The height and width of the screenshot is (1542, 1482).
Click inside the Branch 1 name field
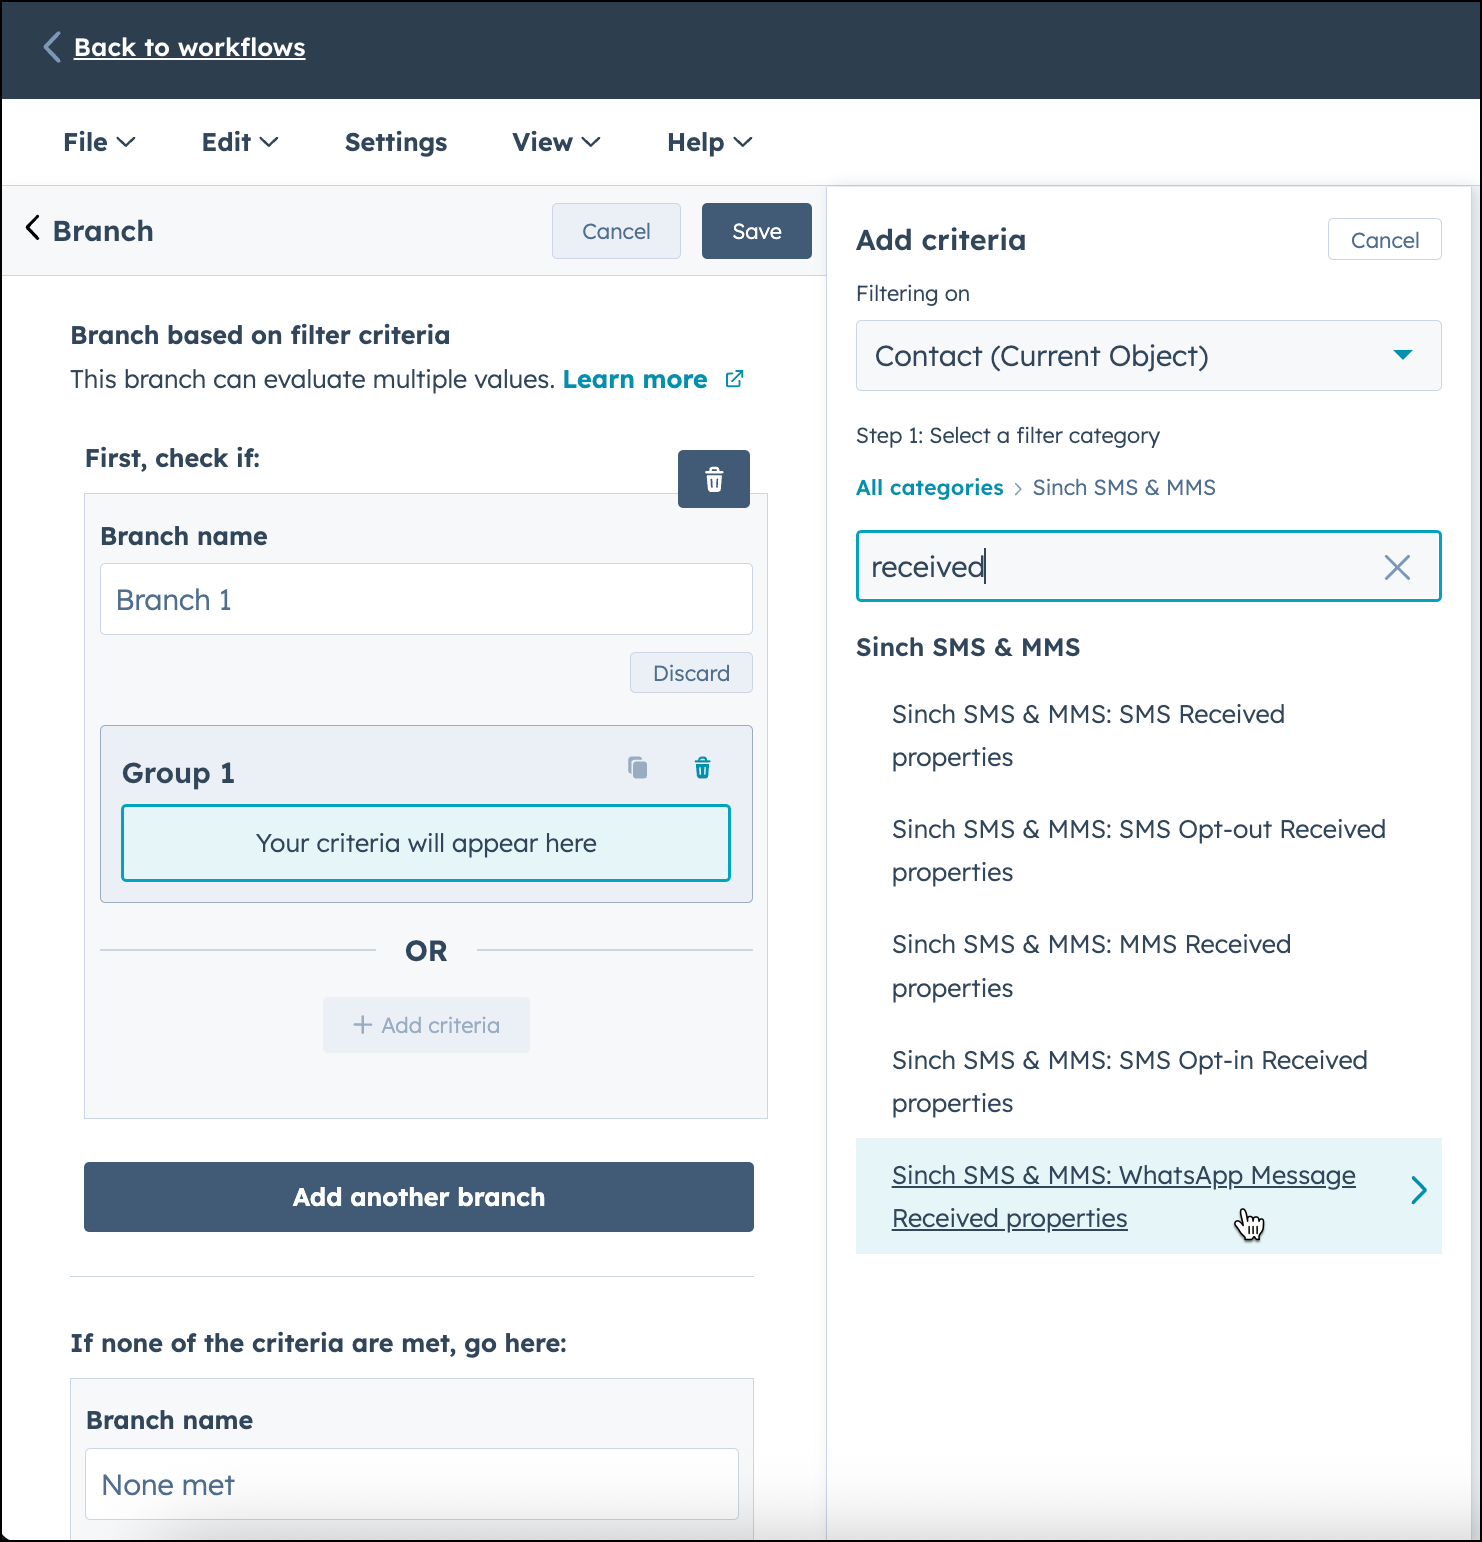[426, 599]
